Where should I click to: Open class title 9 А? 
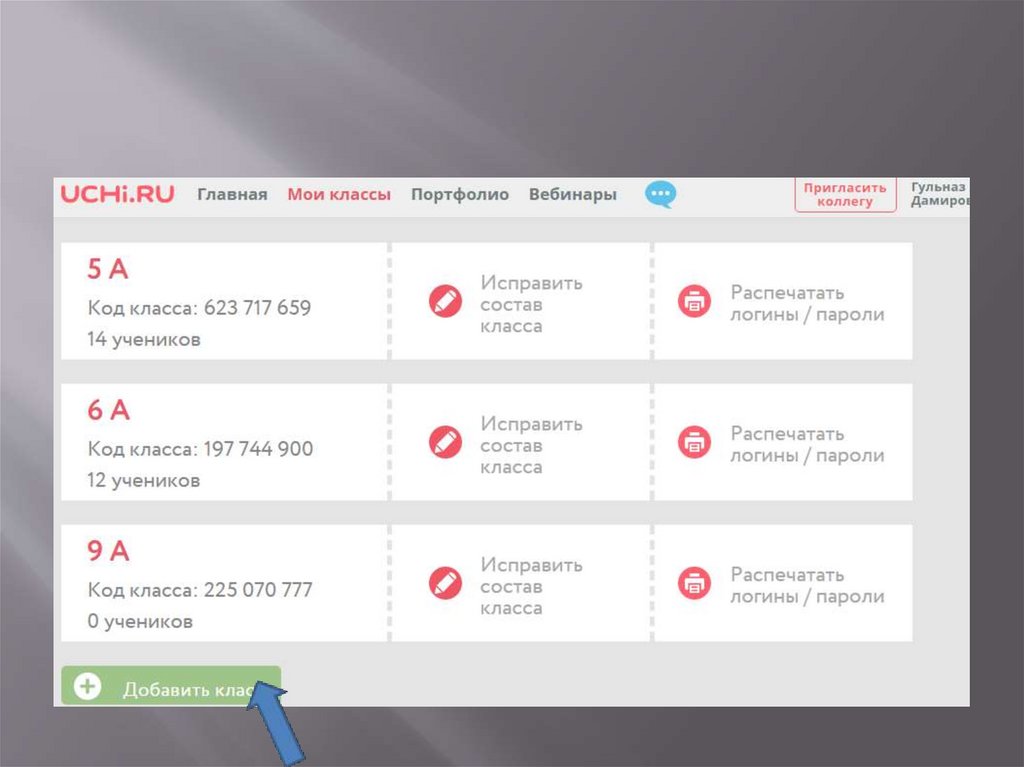coord(108,551)
